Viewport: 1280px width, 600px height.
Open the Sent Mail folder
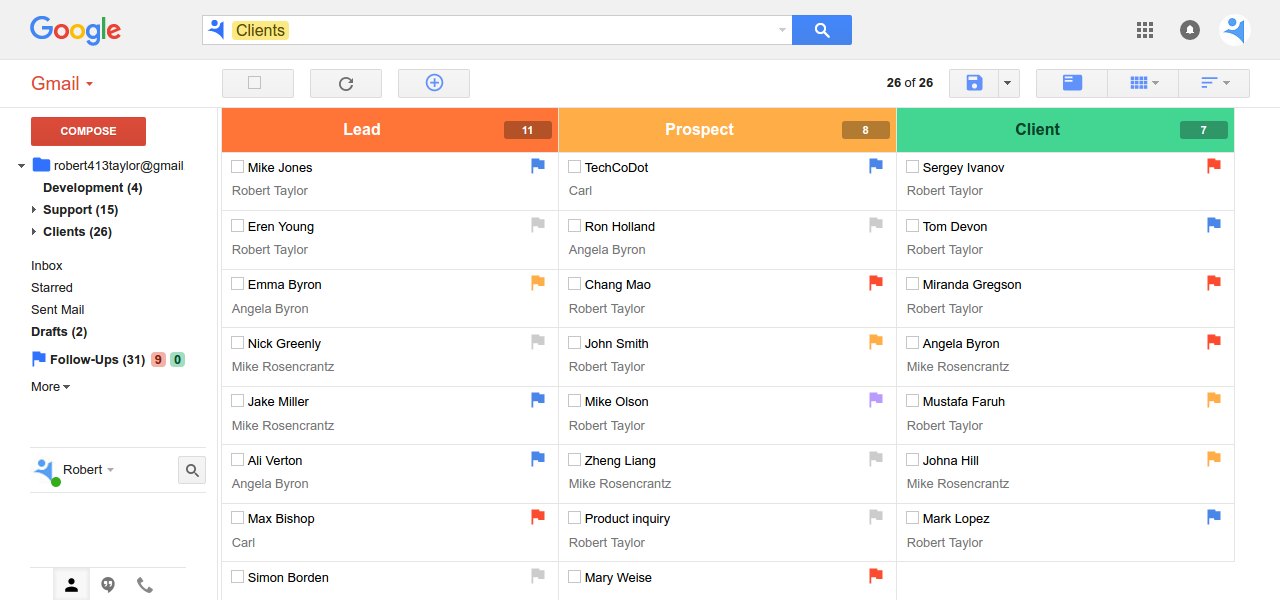pyautogui.click(x=58, y=310)
